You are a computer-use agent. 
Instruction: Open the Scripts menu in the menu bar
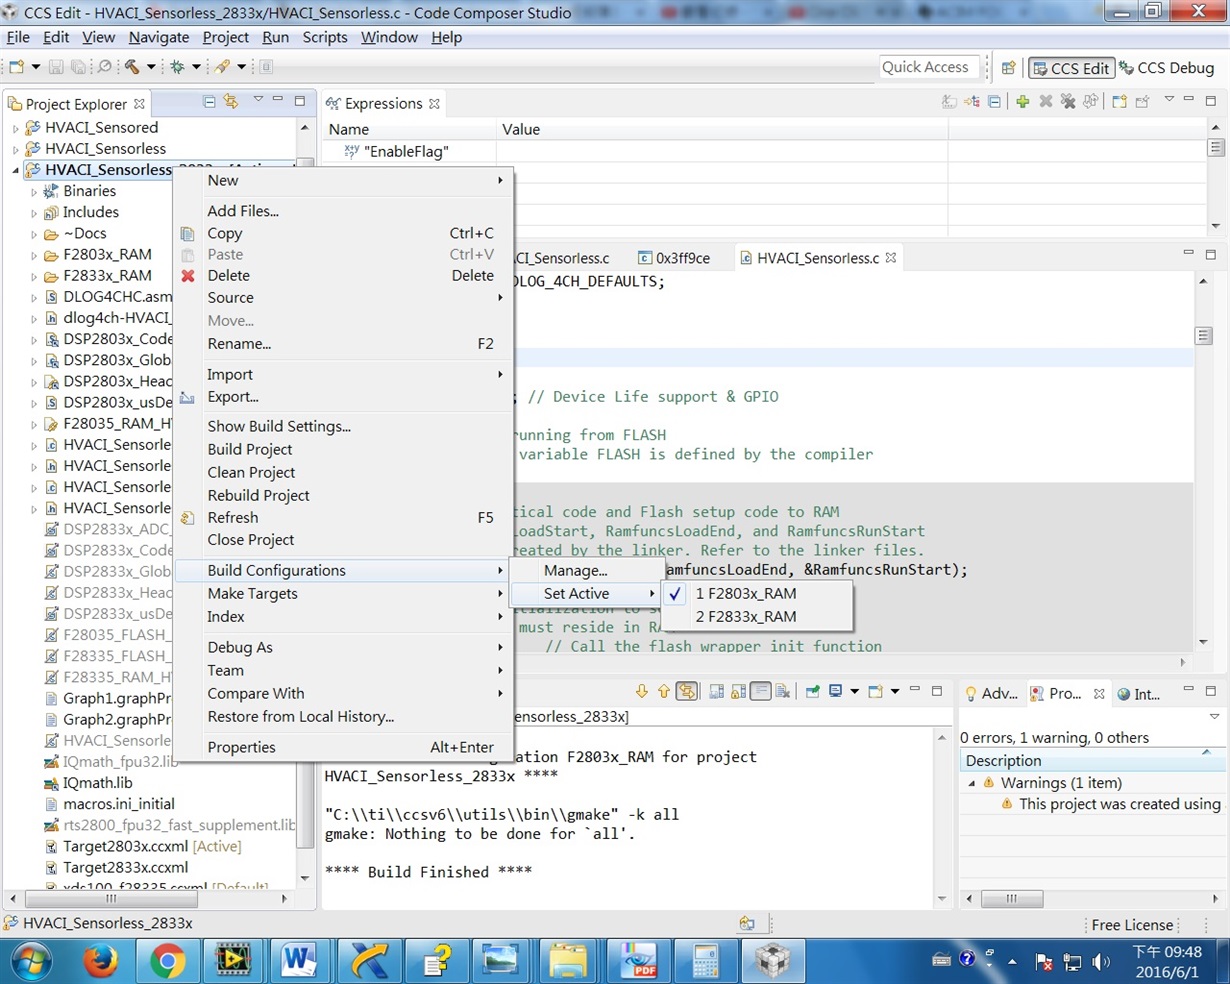325,37
